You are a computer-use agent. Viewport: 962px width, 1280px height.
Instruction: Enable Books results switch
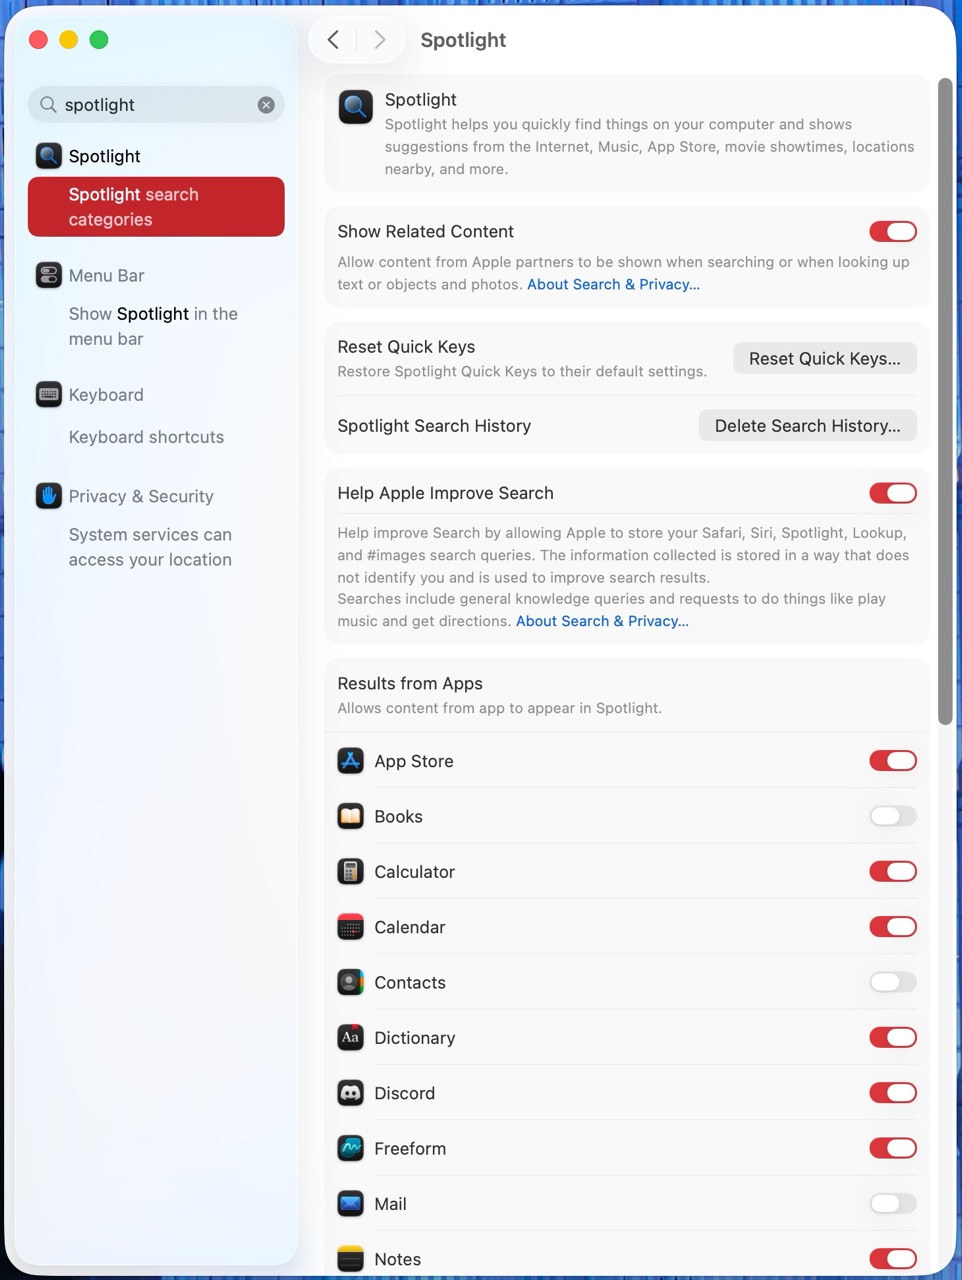pos(893,816)
